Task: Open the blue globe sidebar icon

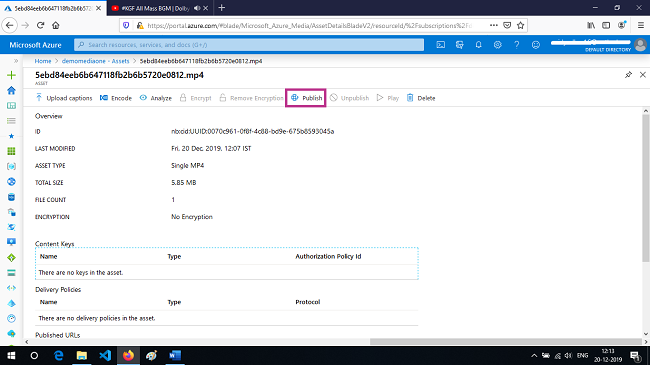Action: (x=11, y=182)
